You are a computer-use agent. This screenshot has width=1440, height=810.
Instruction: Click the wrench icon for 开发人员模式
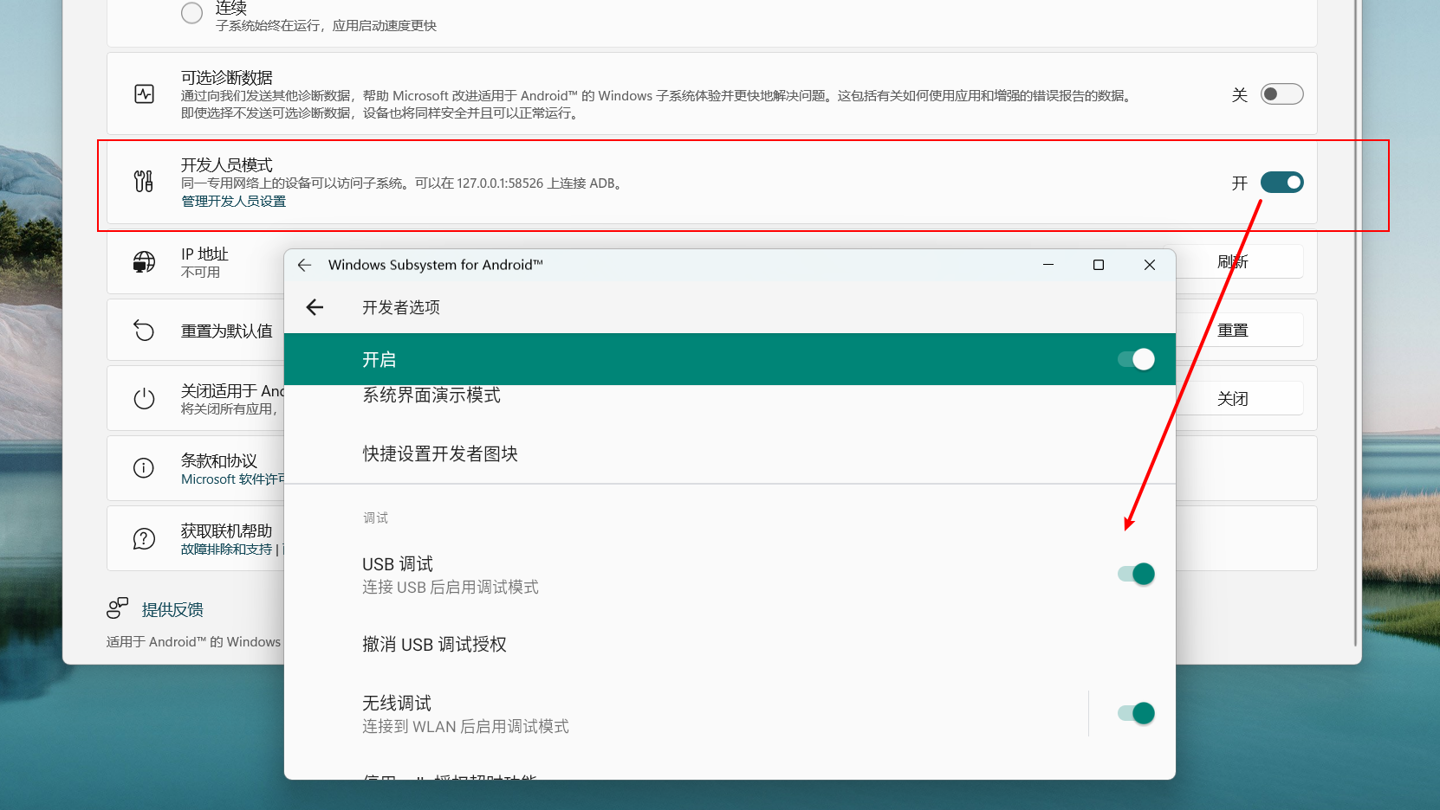pyautogui.click(x=143, y=182)
